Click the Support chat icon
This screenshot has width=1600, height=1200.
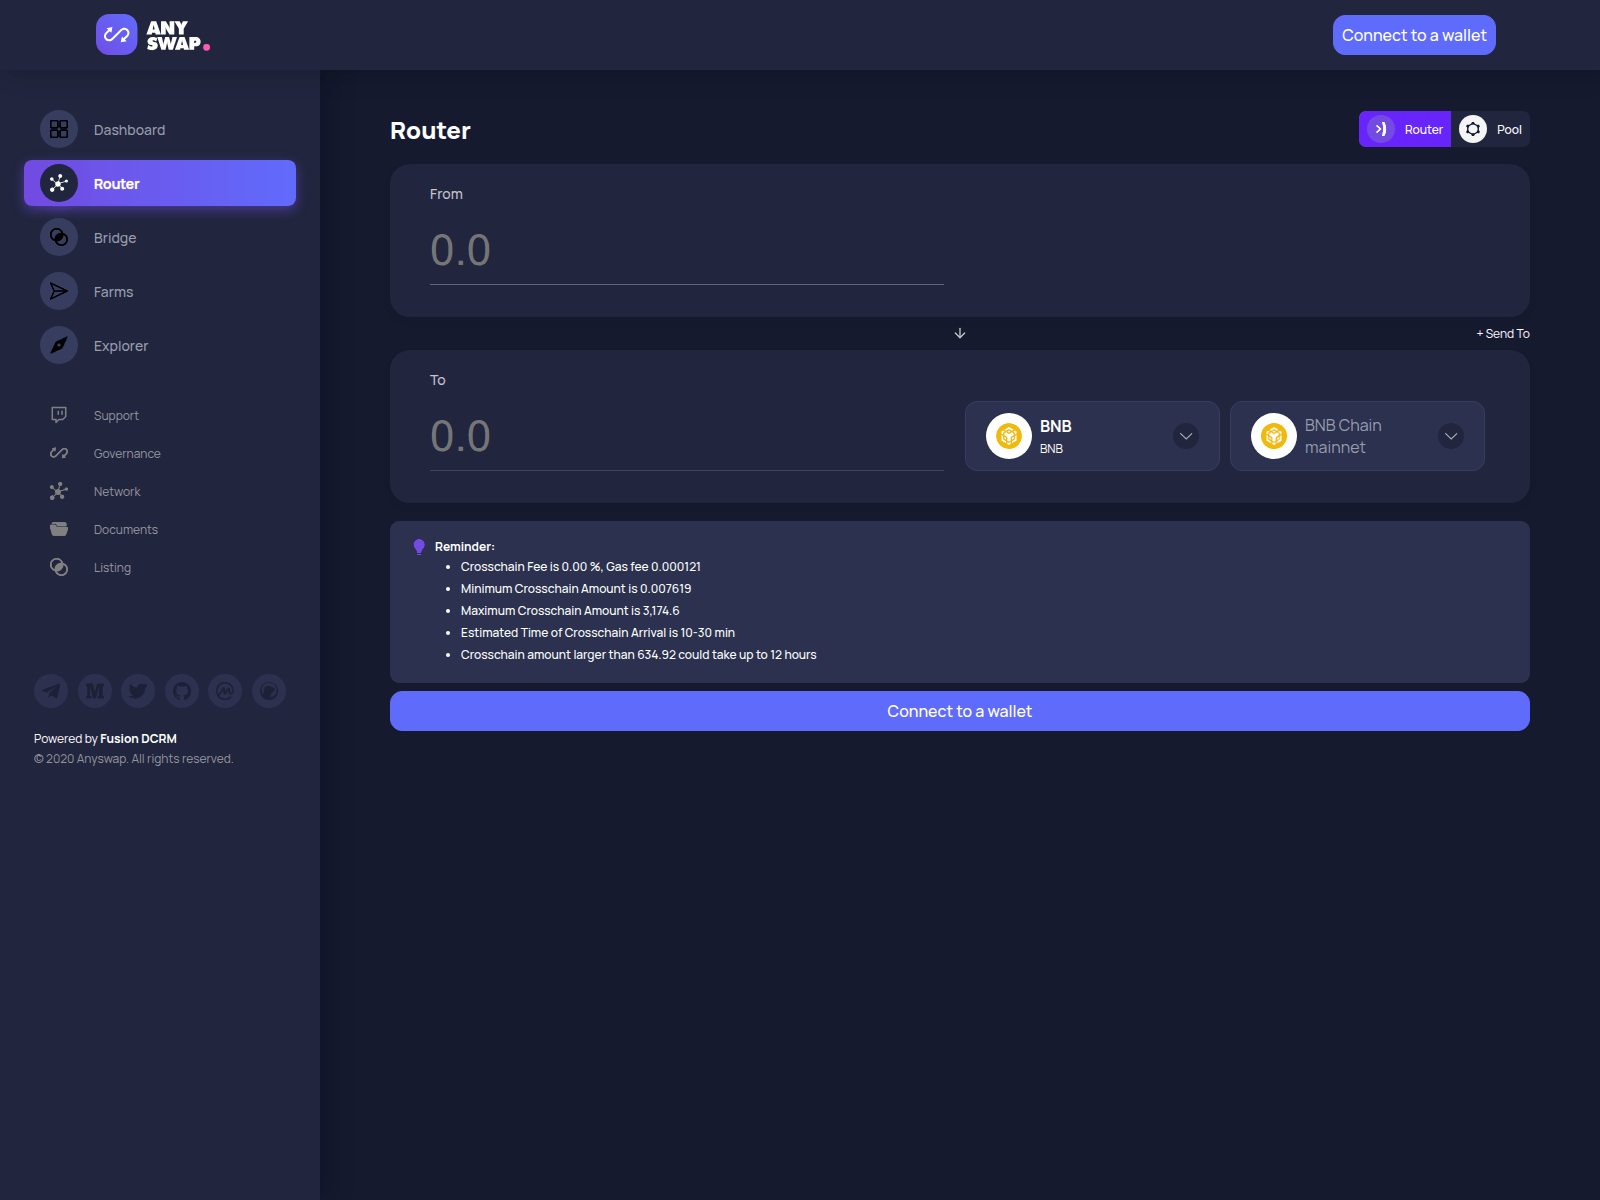point(59,415)
